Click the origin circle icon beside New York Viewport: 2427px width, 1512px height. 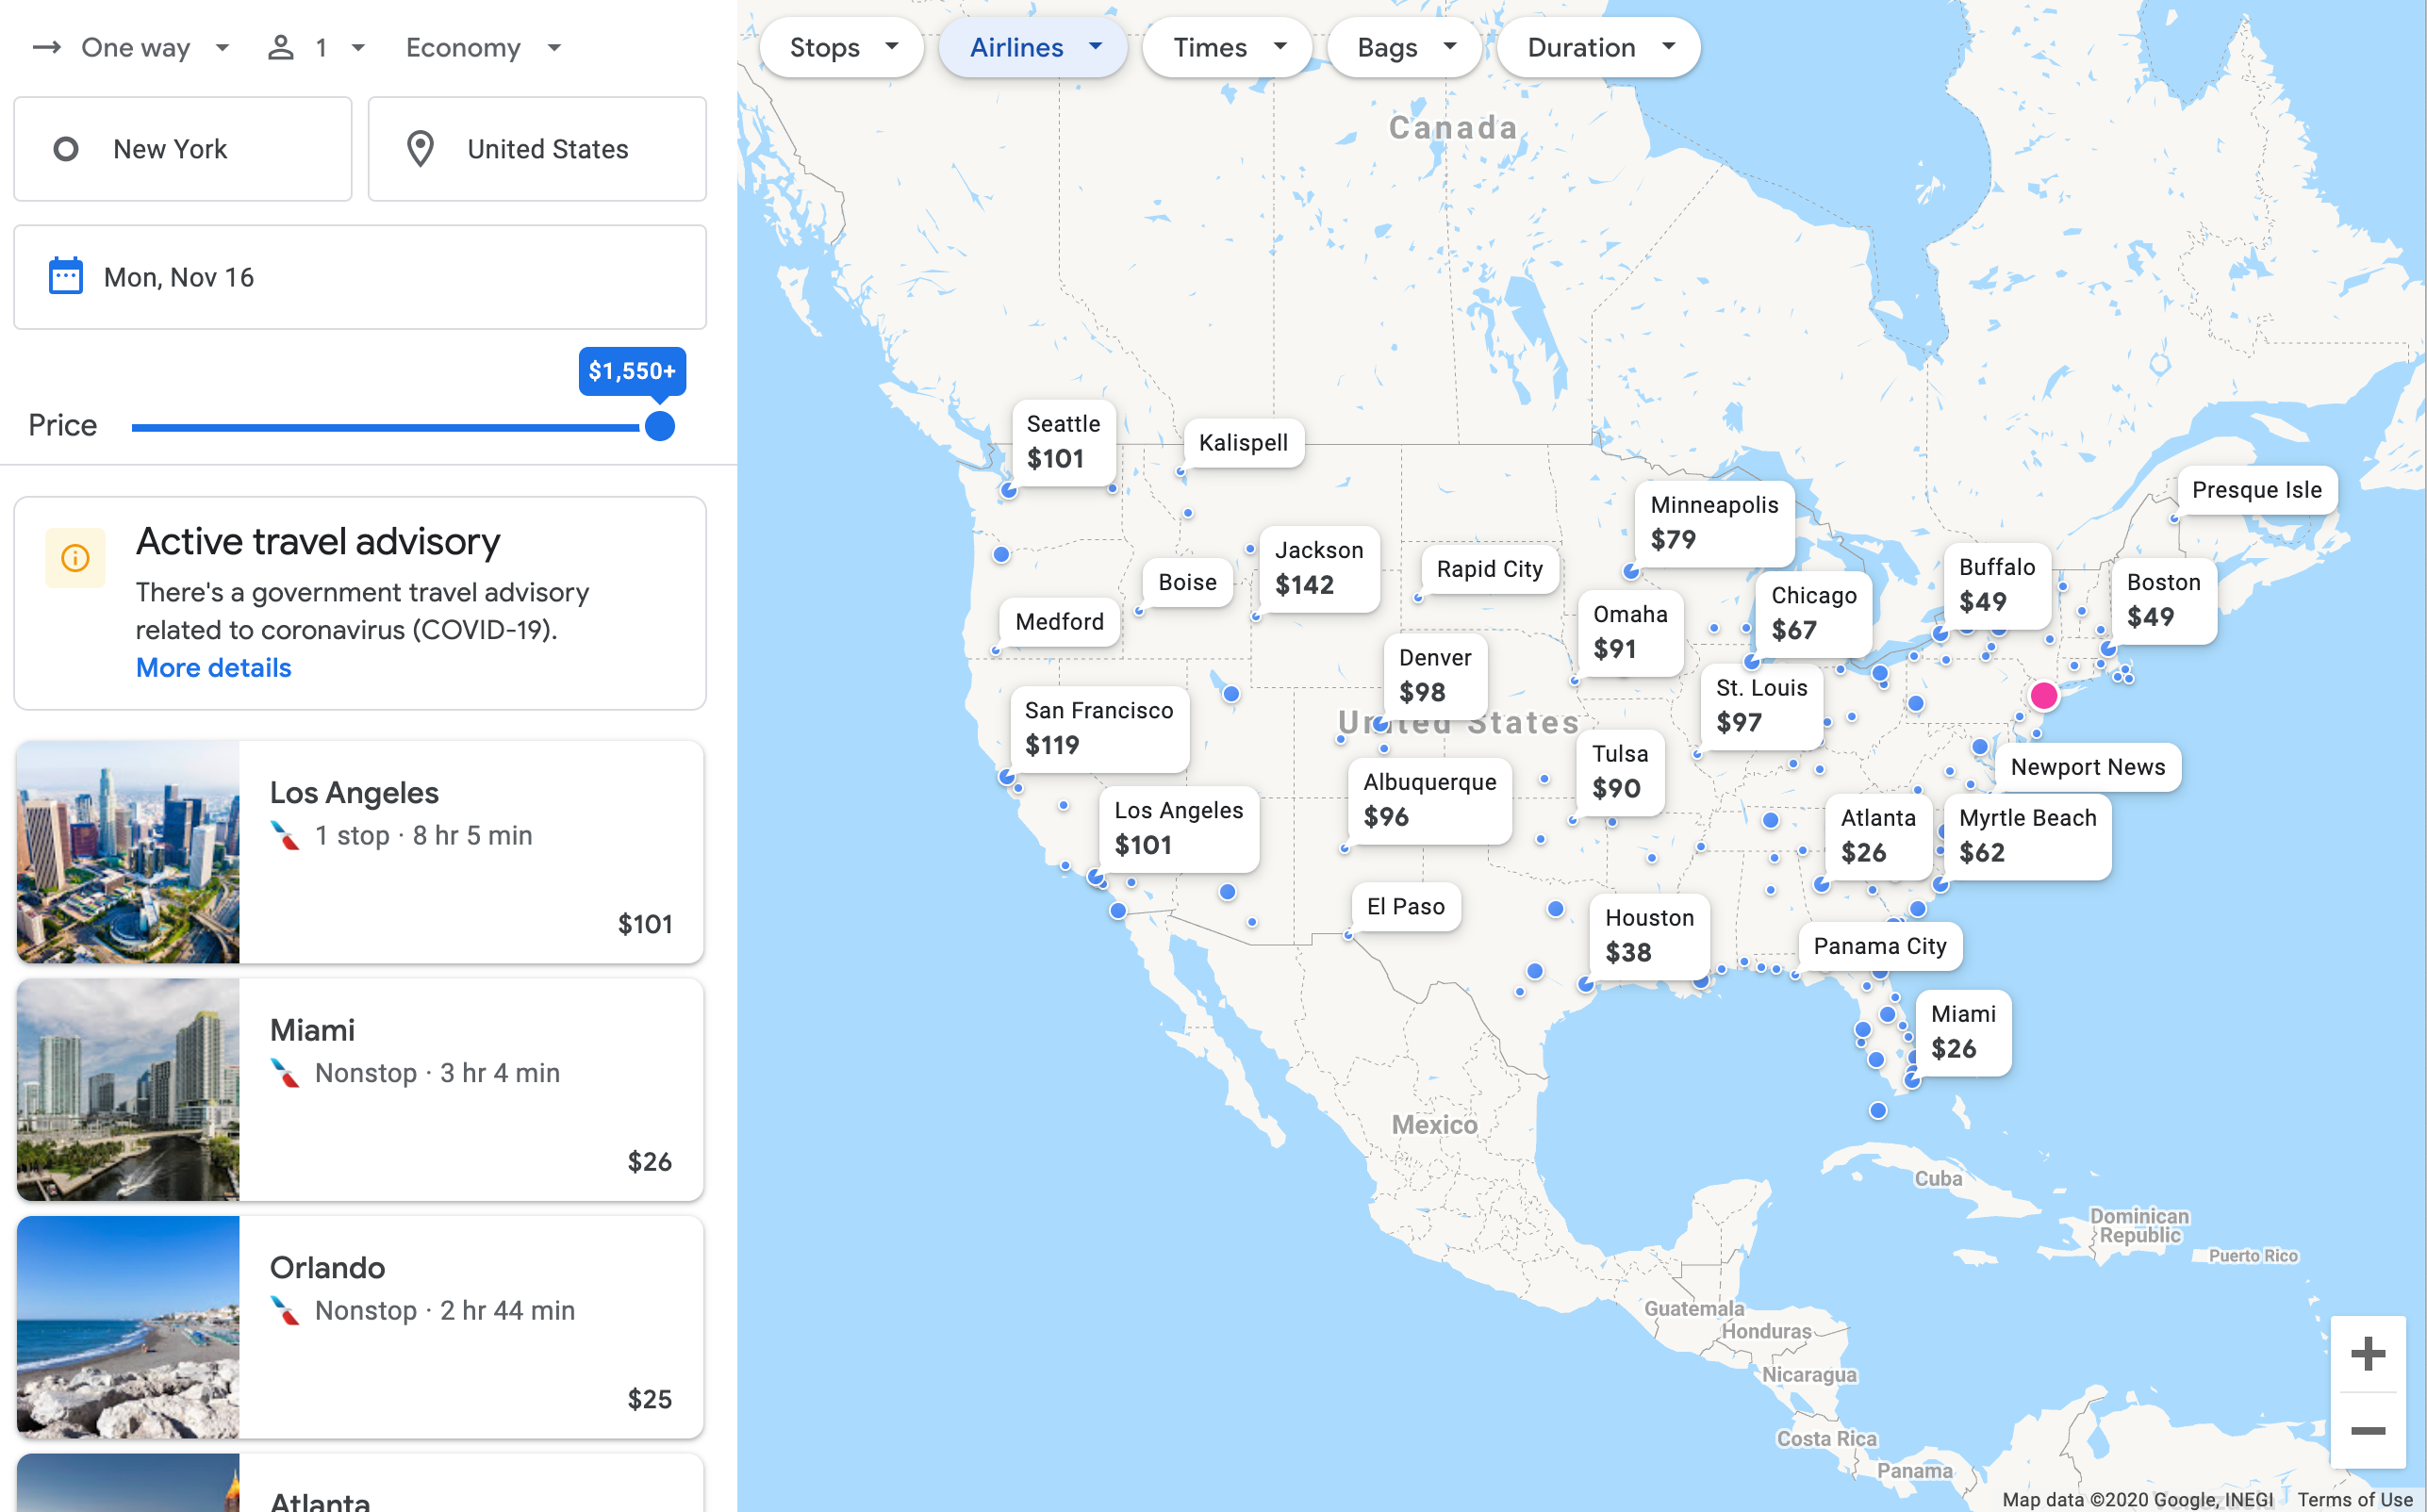pyautogui.click(x=66, y=149)
